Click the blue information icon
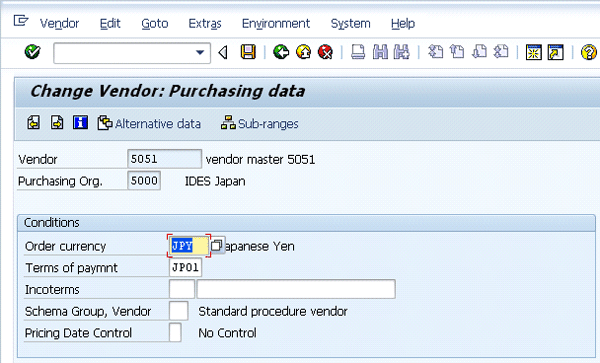 point(80,123)
